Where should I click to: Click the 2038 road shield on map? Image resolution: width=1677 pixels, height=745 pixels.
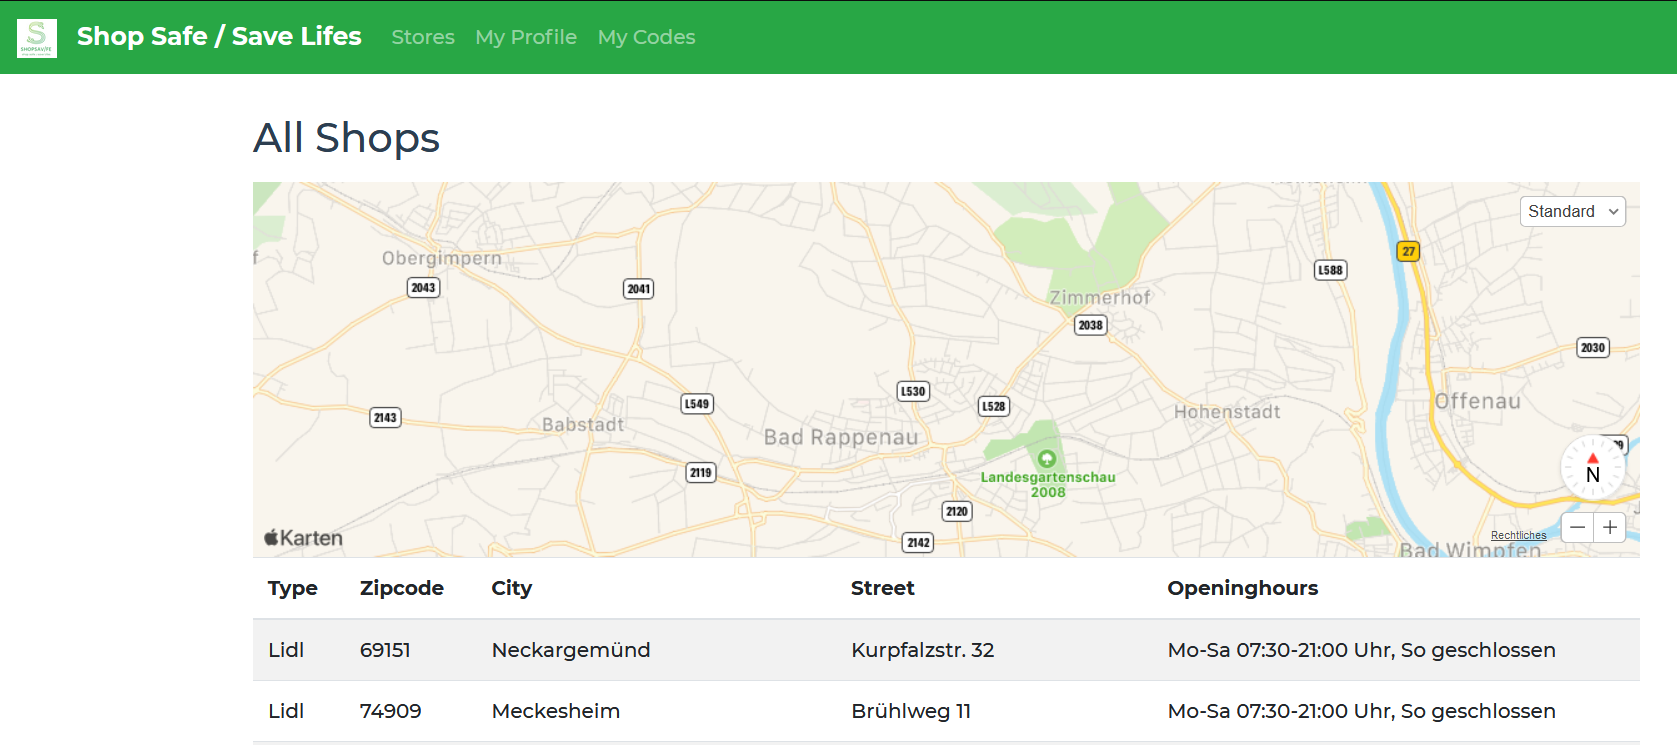[1091, 325]
